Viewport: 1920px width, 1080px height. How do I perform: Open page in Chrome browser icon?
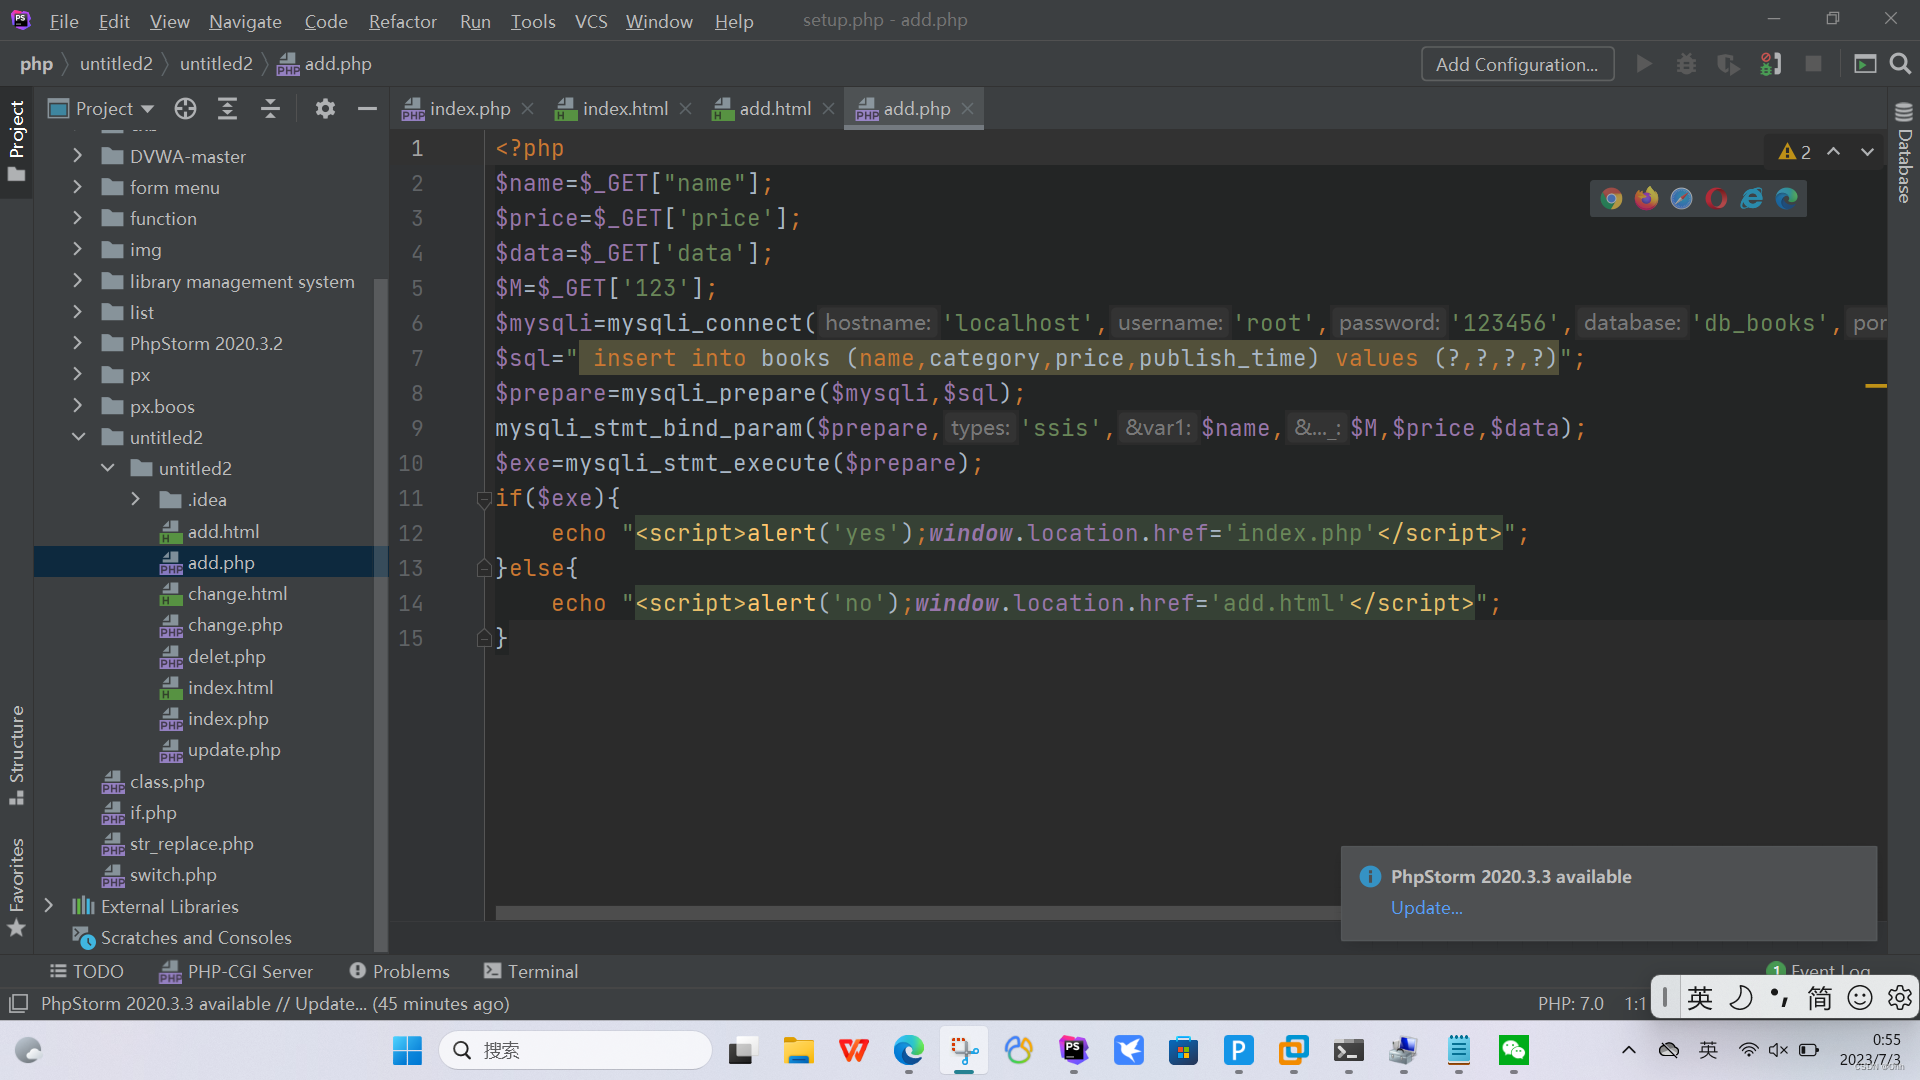pos(1611,199)
